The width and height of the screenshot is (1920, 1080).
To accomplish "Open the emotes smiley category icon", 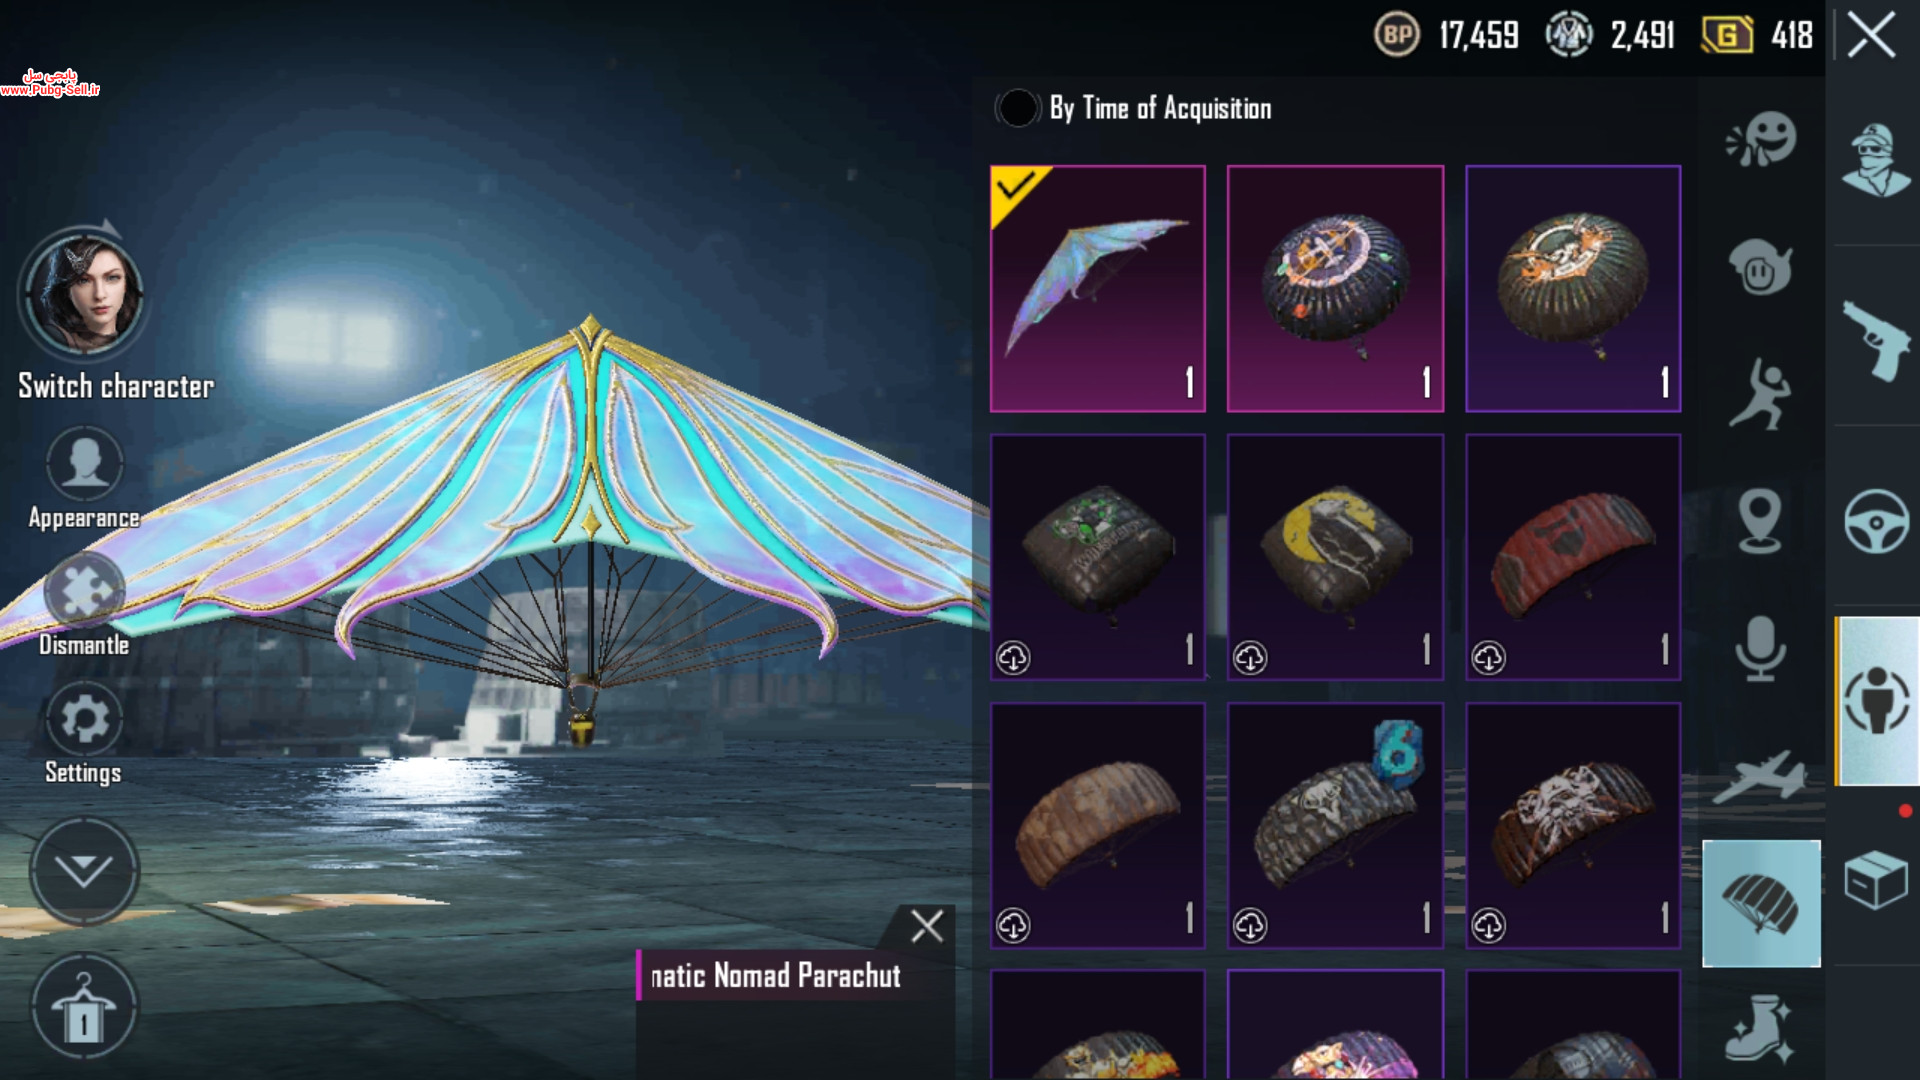I will (1762, 140).
